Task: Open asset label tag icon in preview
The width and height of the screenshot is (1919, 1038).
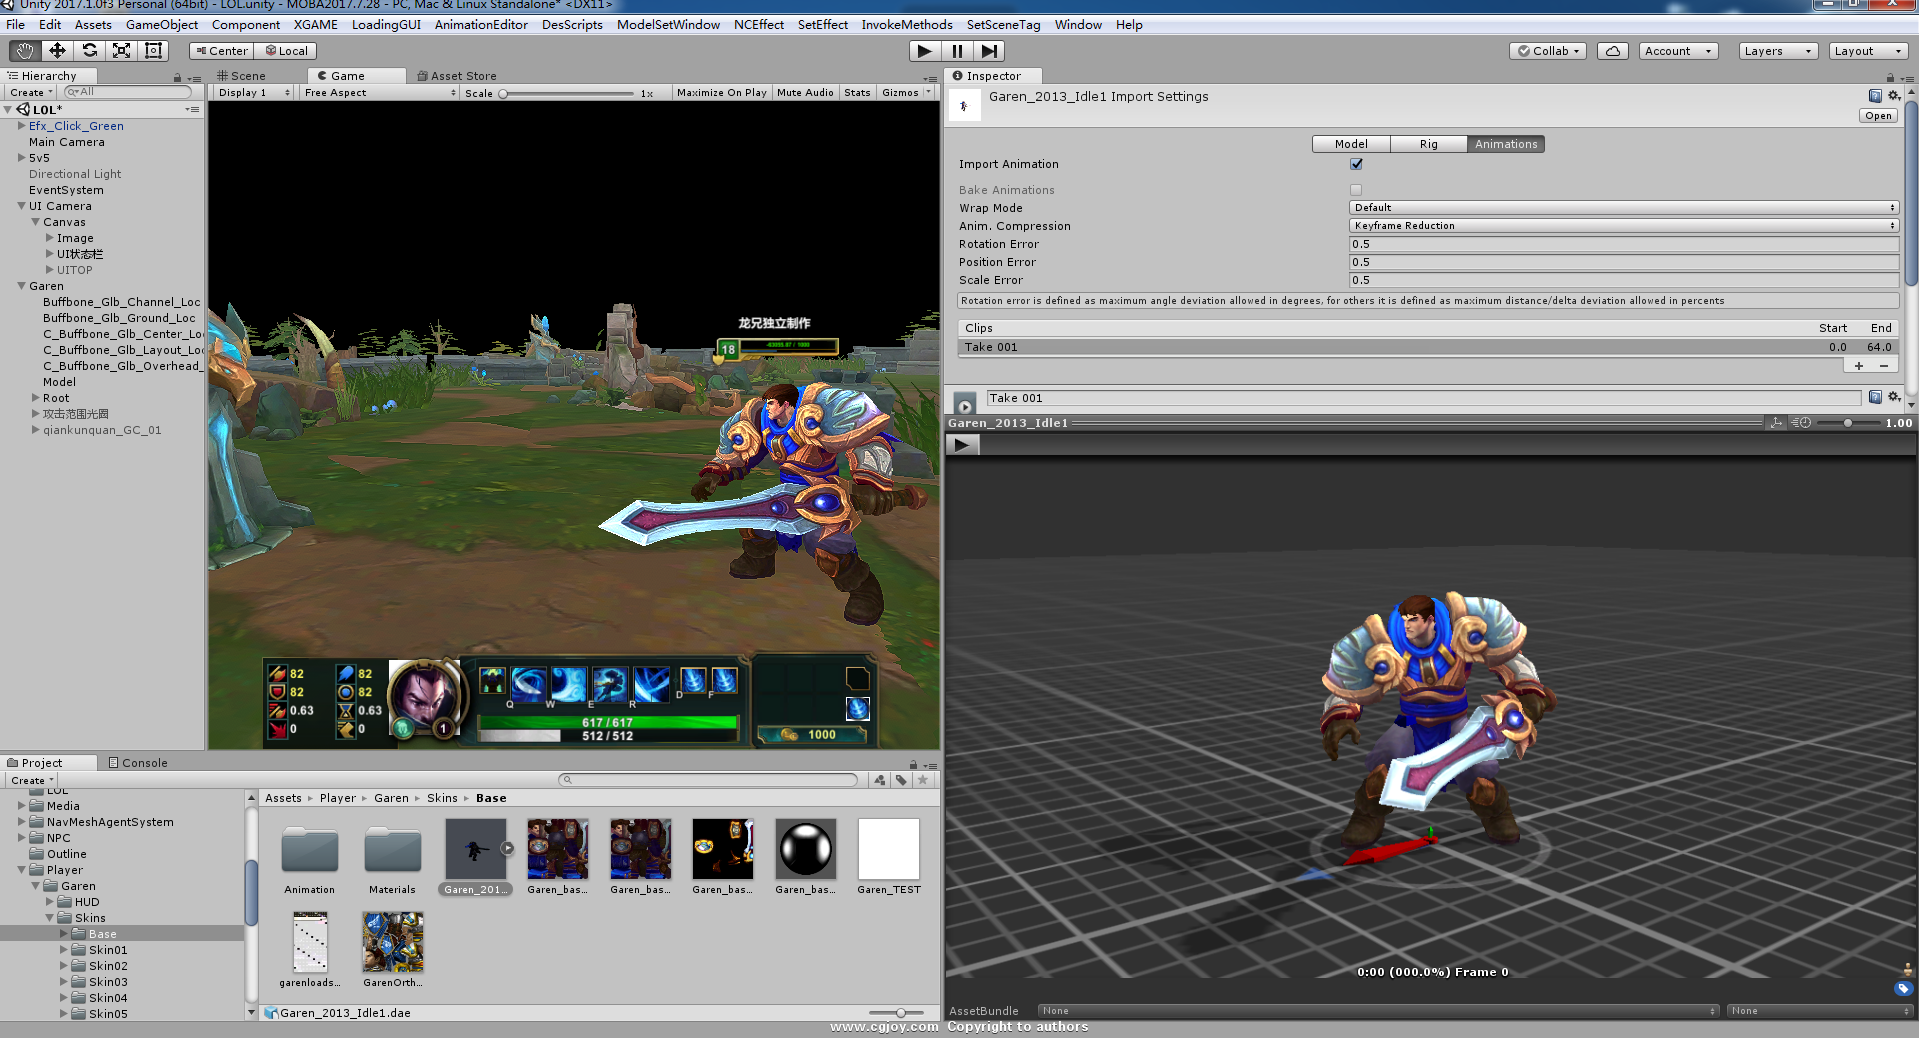Action: [1903, 989]
